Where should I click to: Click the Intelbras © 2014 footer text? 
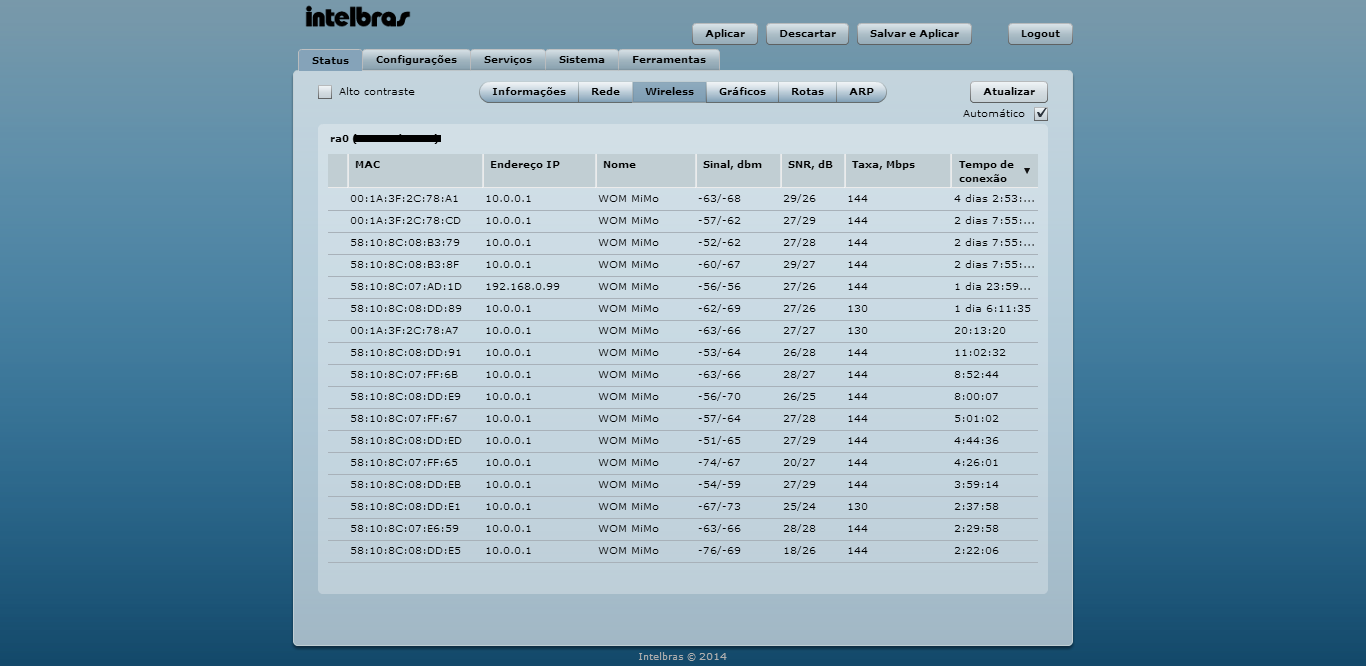coord(683,657)
